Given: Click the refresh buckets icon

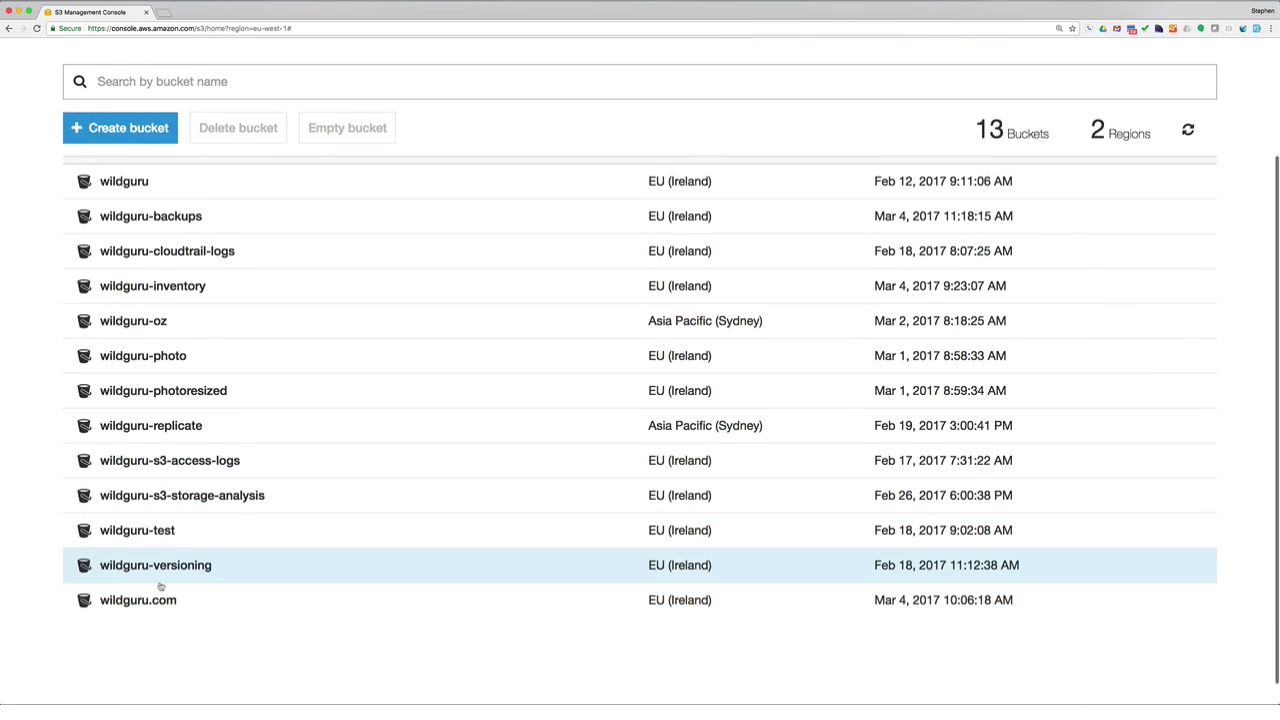Looking at the screenshot, I should [1188, 130].
